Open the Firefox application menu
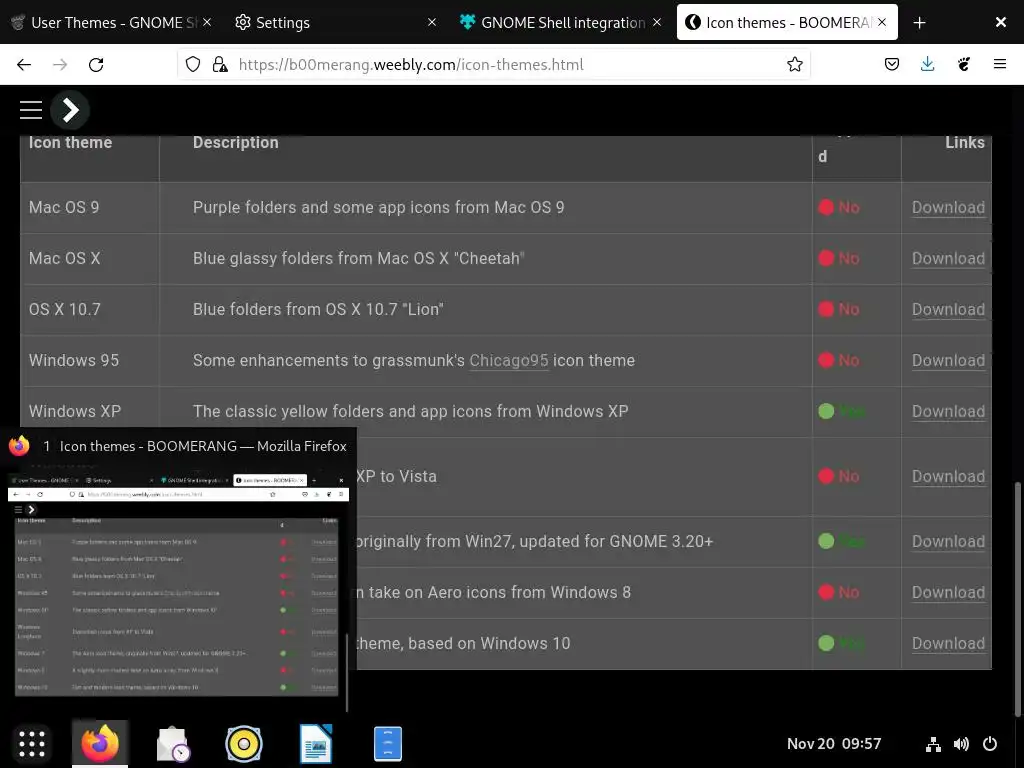1024x768 pixels. click(x=1000, y=64)
